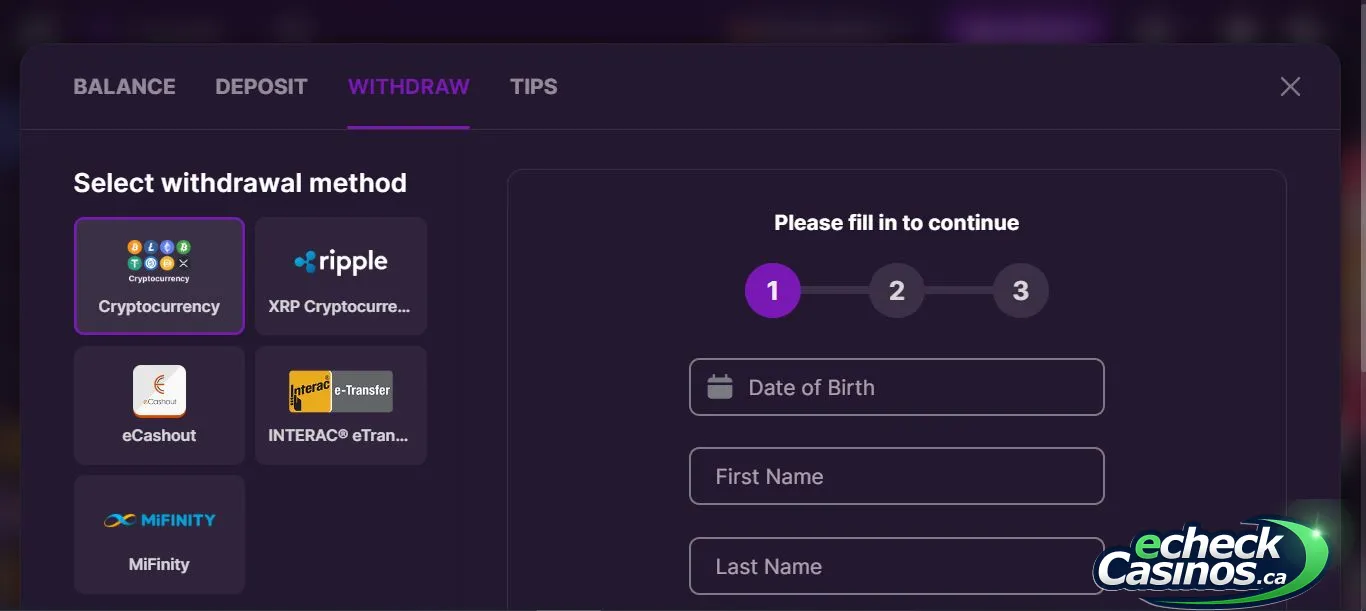The width and height of the screenshot is (1366, 611).
Task: Click the calendar icon in Date of Birth
Action: pyautogui.click(x=720, y=387)
